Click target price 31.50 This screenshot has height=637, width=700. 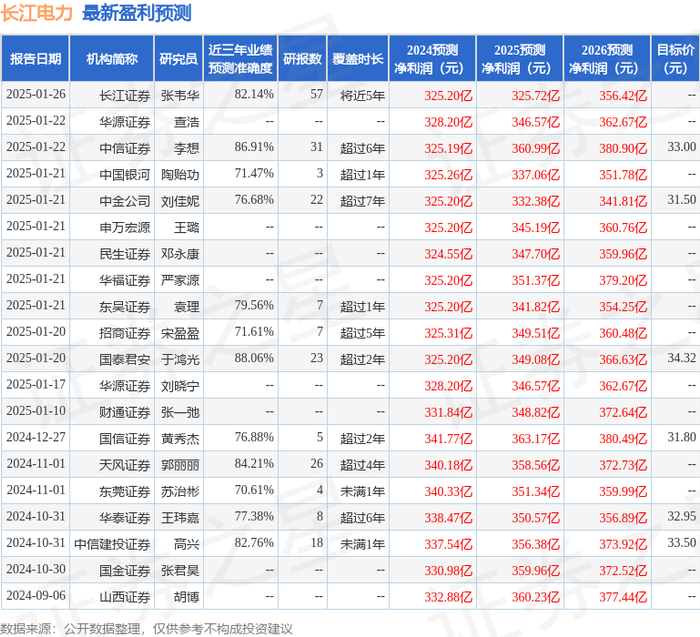point(682,200)
